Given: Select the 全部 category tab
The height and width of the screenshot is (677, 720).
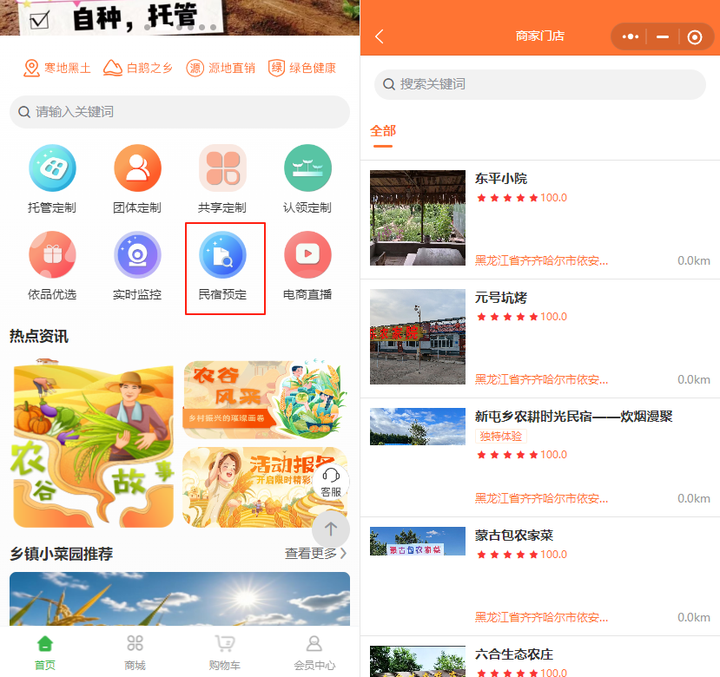Looking at the screenshot, I should [383, 131].
